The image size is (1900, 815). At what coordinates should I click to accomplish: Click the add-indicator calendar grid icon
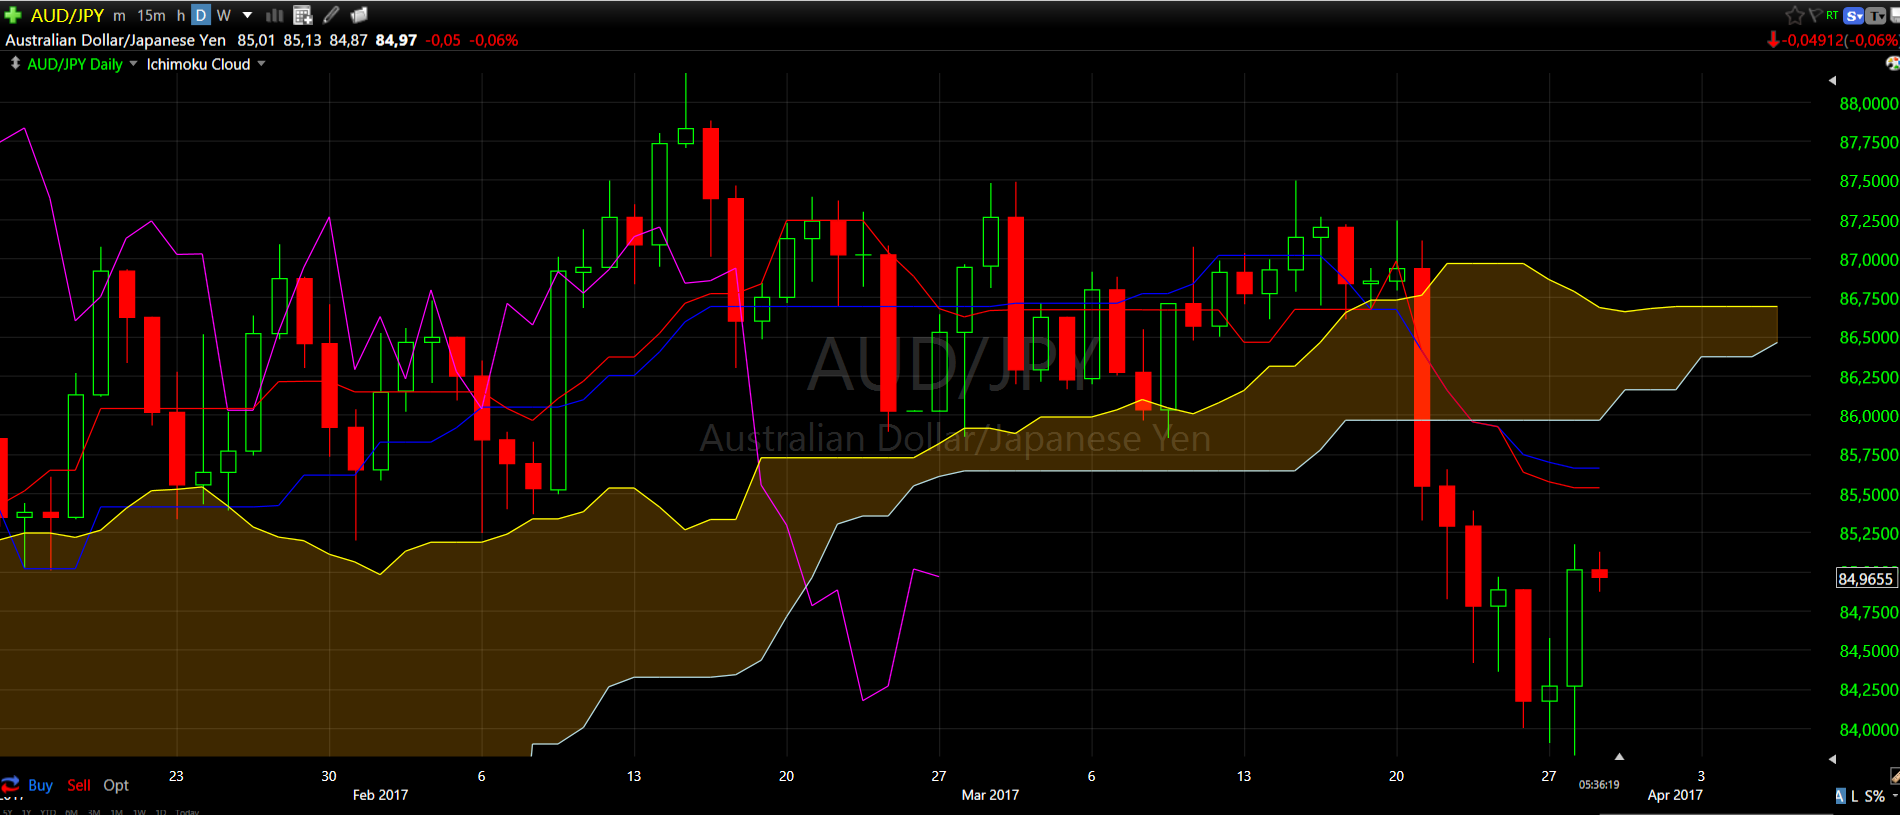point(302,15)
